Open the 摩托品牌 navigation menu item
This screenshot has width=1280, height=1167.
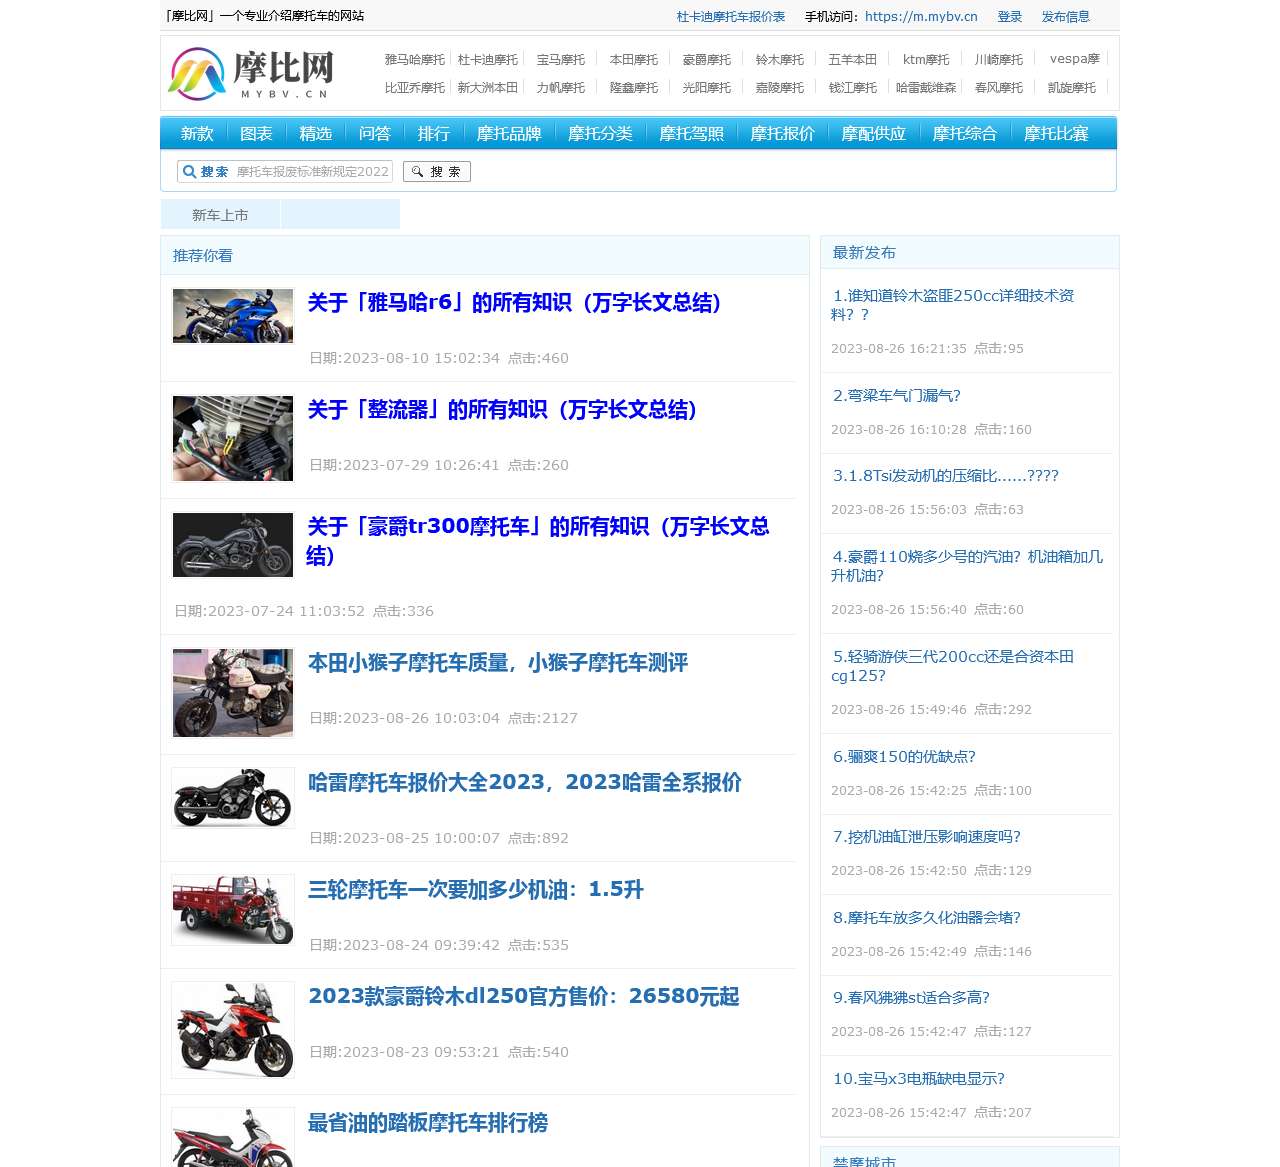(x=509, y=134)
